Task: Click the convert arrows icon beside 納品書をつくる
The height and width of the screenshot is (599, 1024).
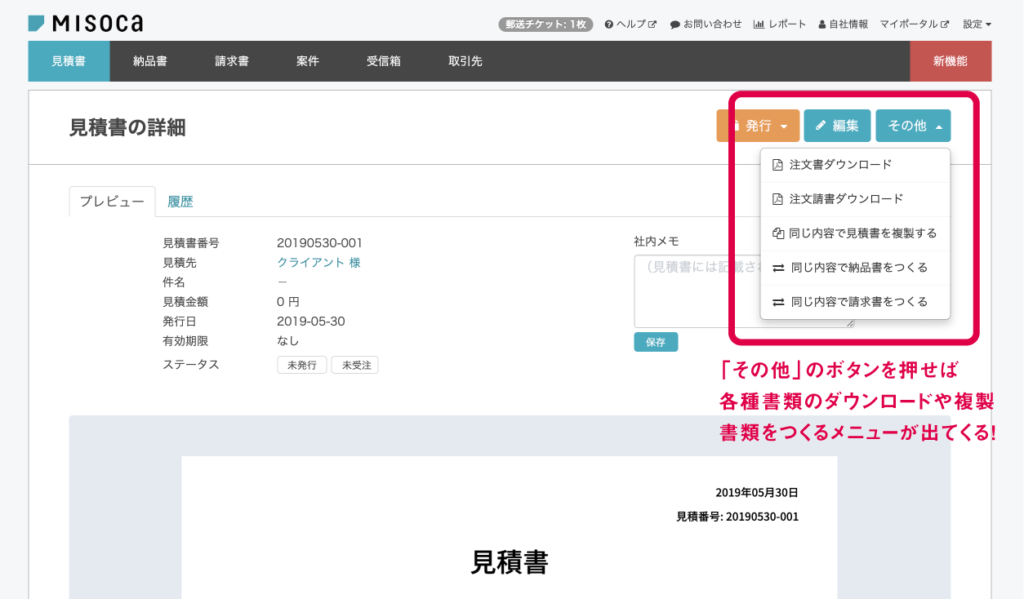Action: [778, 268]
